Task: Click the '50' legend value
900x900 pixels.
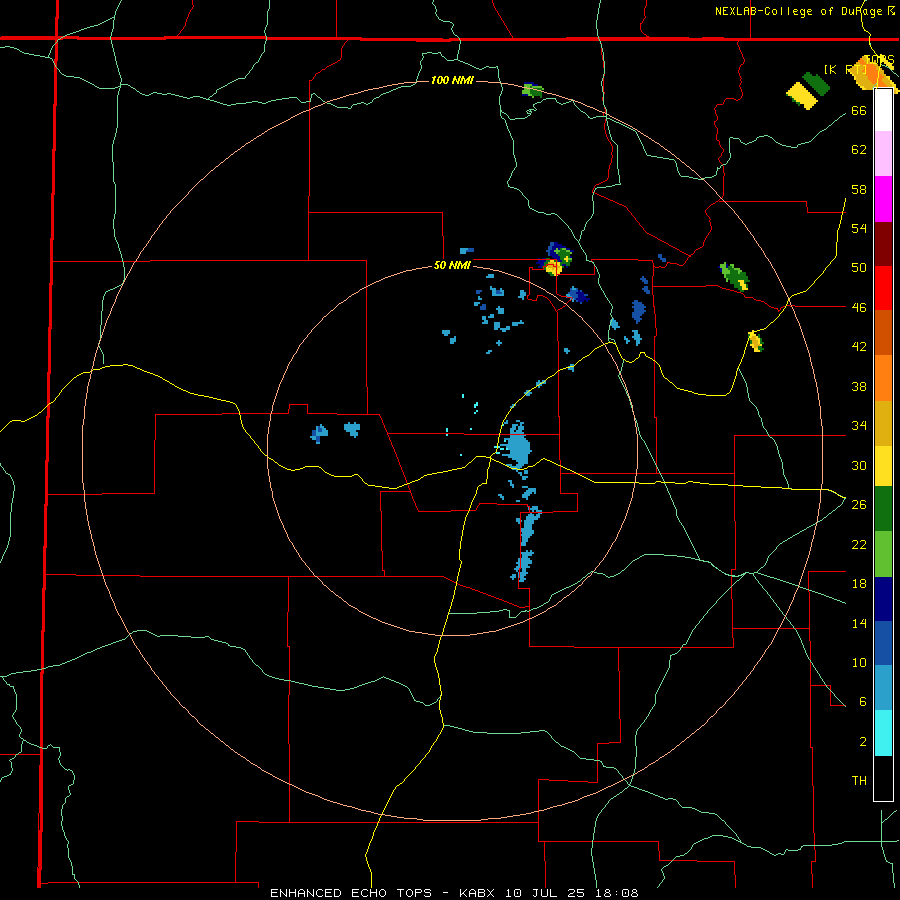Action: click(859, 268)
